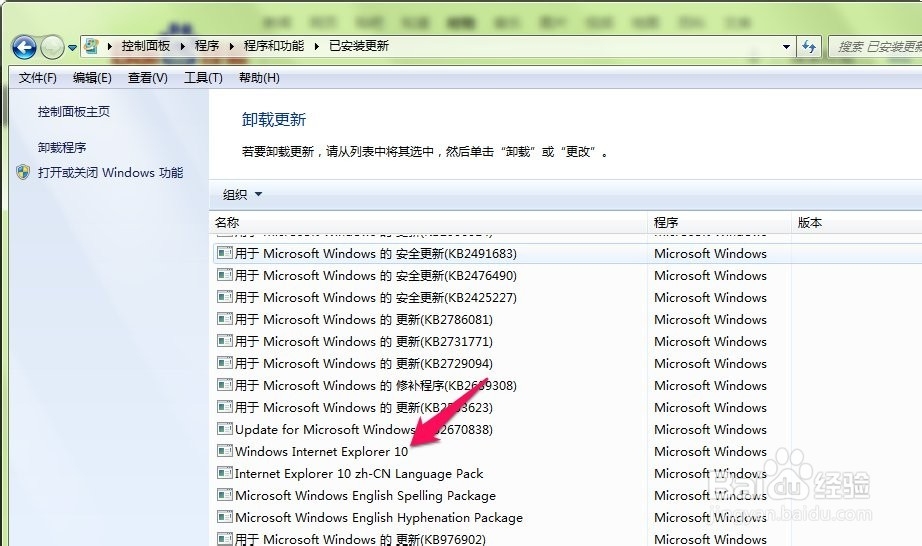The width and height of the screenshot is (922, 546).
Task: Select the KB2786081 update row
Action: coord(566,319)
